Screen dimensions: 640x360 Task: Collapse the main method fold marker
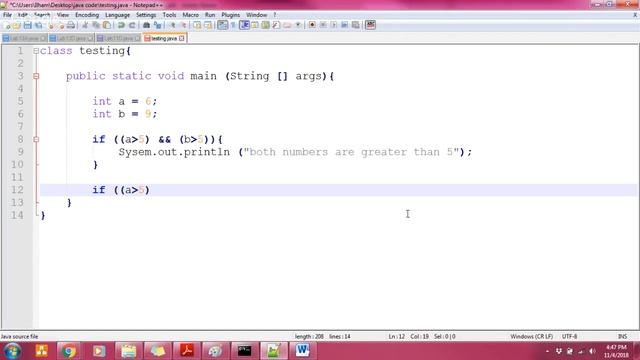pos(36,76)
